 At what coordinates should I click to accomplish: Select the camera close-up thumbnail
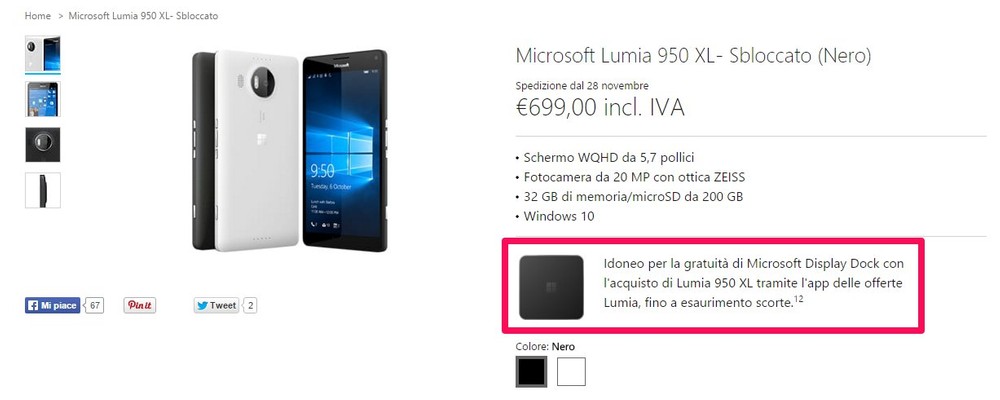click(43, 144)
